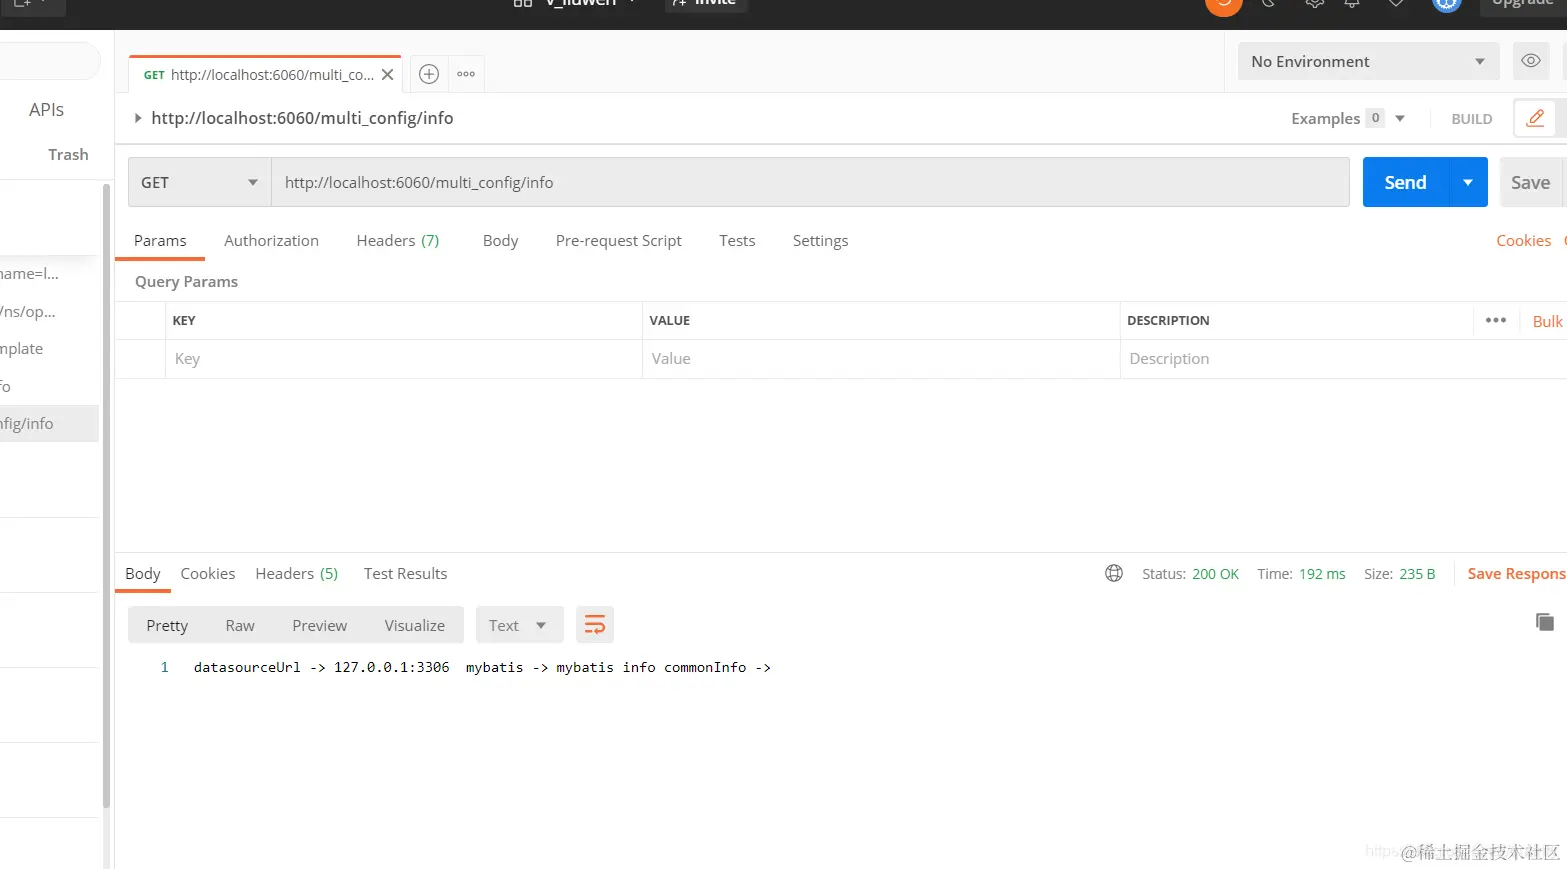Send the request

click(1405, 182)
